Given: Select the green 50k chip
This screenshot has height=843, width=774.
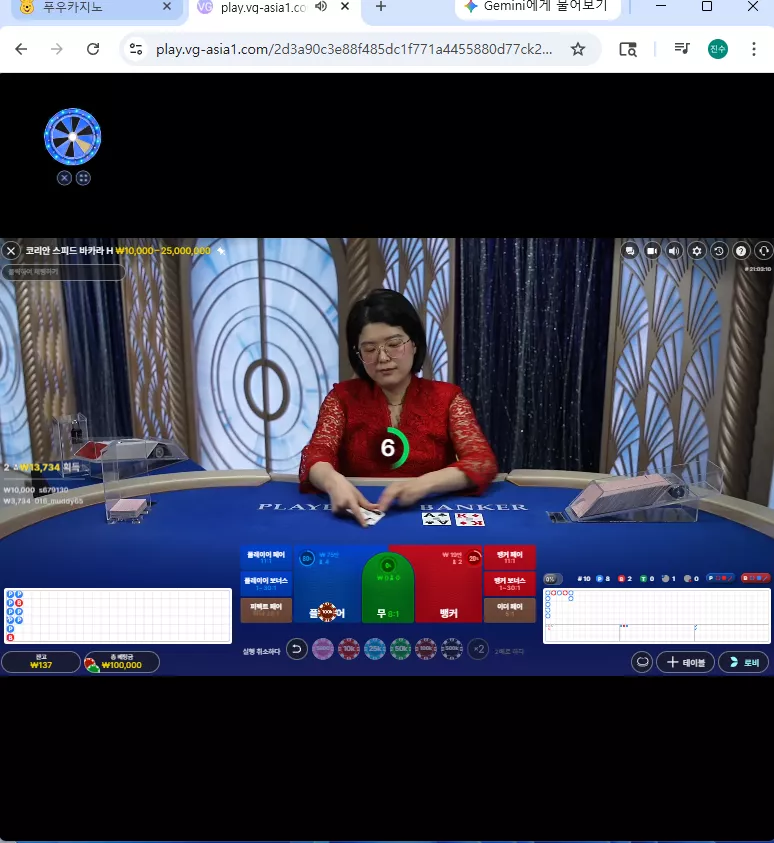Looking at the screenshot, I should (x=400, y=649).
